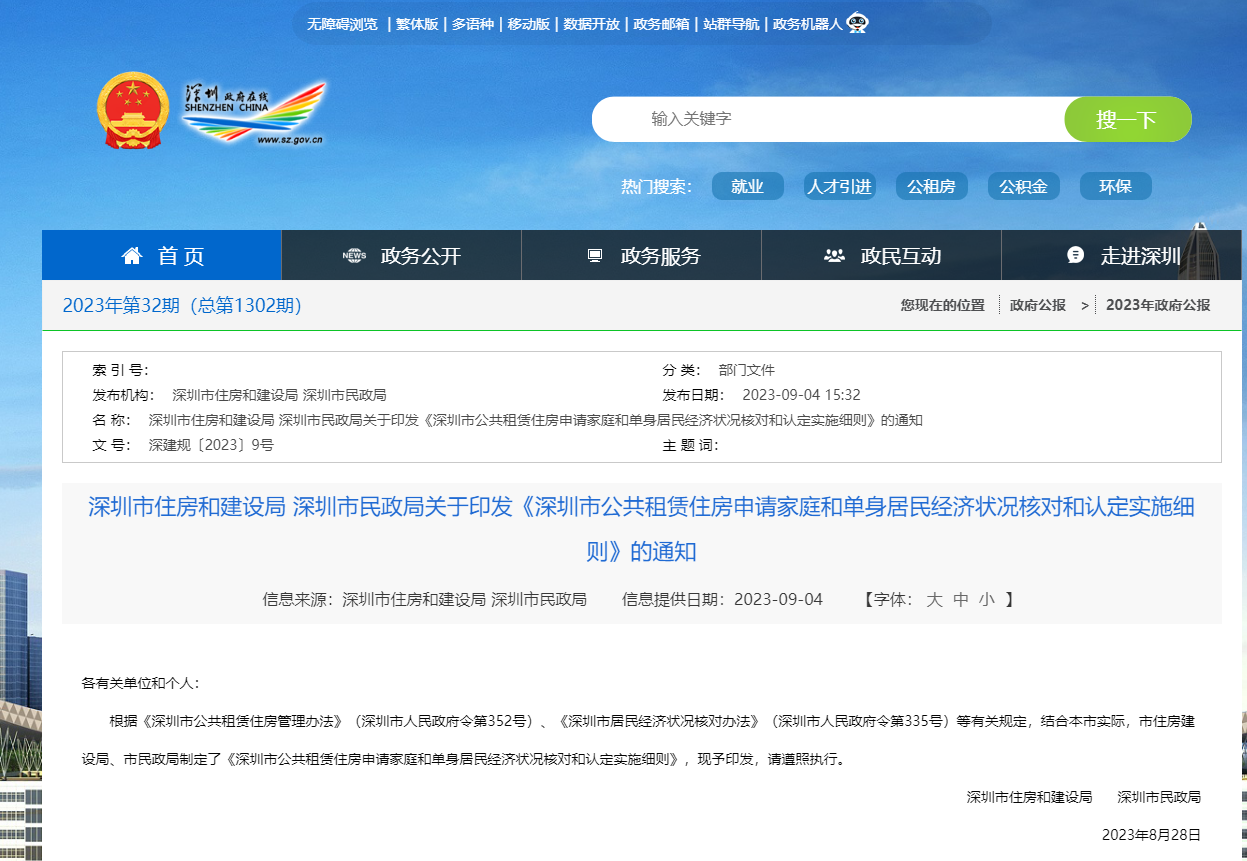Open the 政务服务 menu tab
Screen dimensions: 1247x861
[660, 256]
